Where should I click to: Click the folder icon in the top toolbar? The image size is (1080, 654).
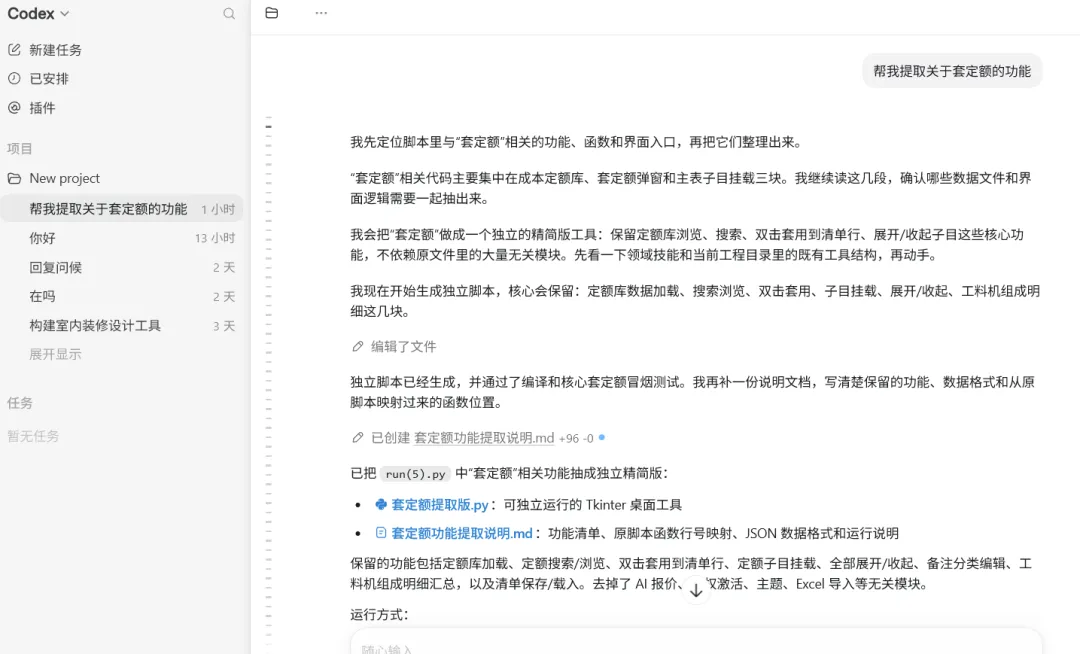[x=271, y=13]
